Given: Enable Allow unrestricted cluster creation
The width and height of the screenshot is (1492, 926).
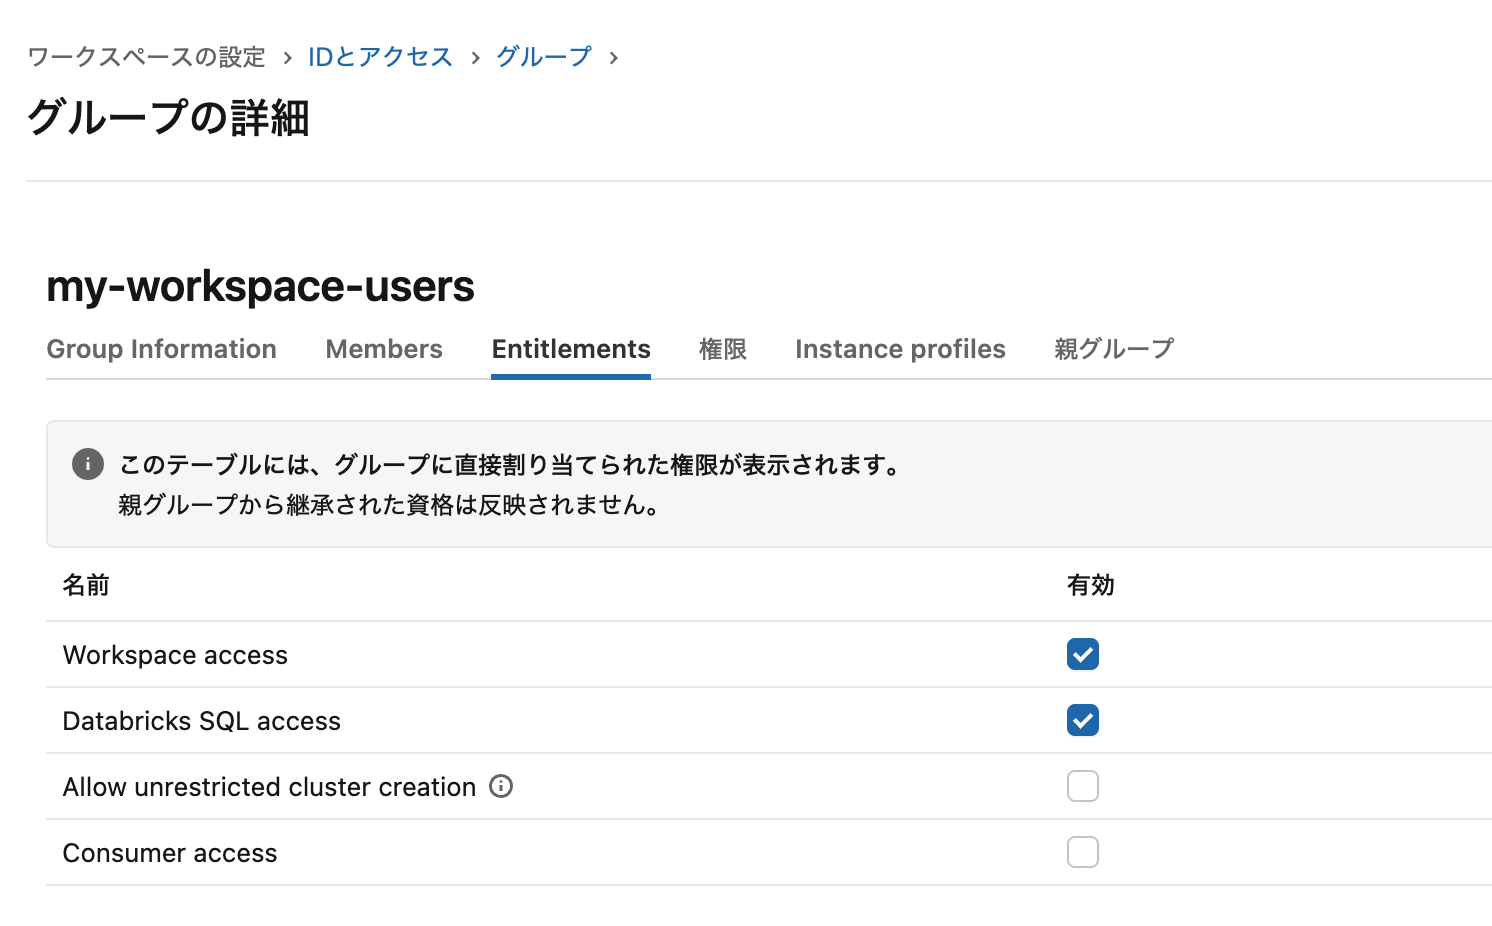Looking at the screenshot, I should click(1082, 786).
